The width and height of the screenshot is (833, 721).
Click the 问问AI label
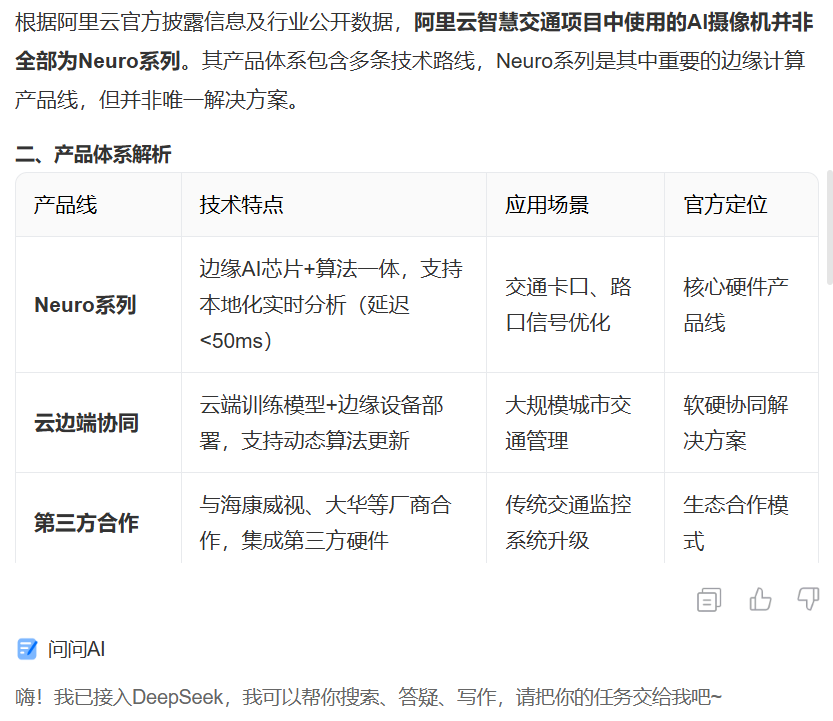click(x=76, y=649)
